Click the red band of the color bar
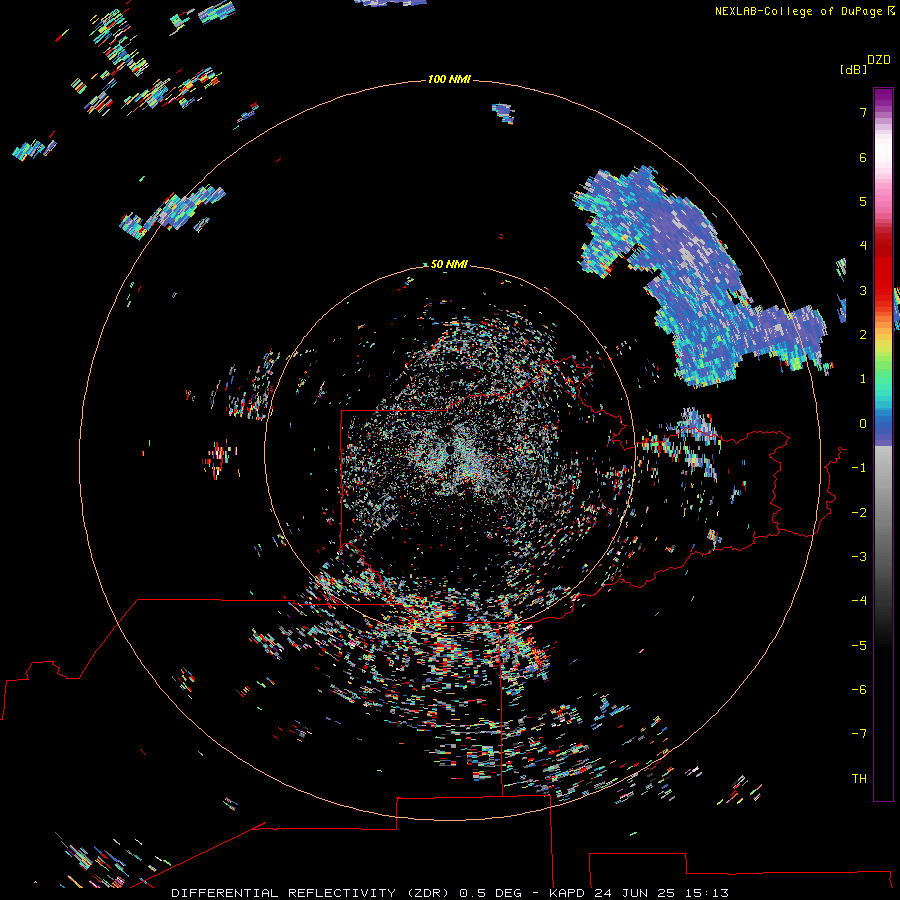The width and height of the screenshot is (900, 900). point(883,270)
